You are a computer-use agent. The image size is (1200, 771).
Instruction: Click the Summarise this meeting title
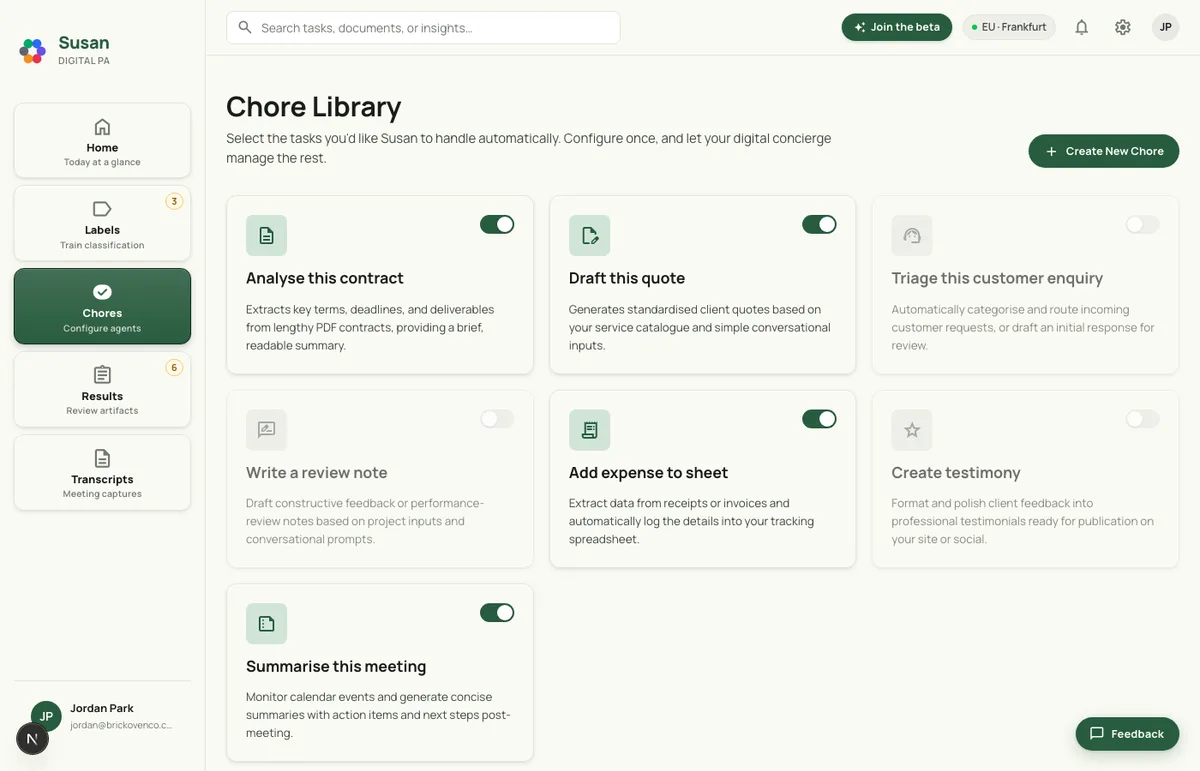click(x=336, y=666)
